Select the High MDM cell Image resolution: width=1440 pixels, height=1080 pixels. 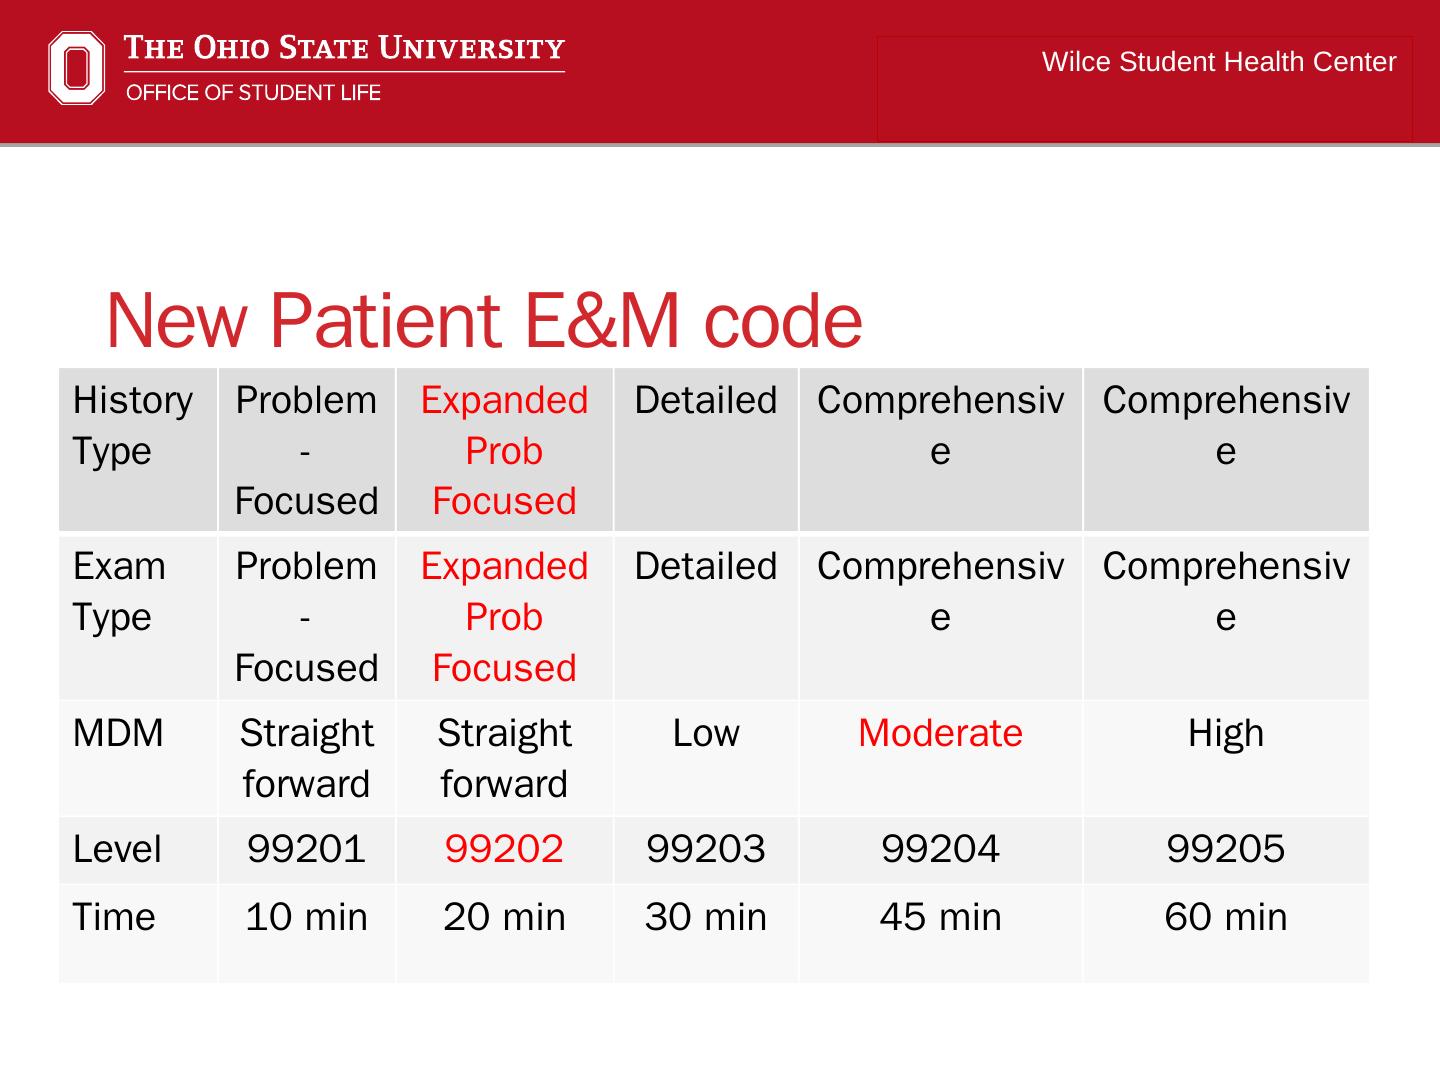[x=1225, y=733]
